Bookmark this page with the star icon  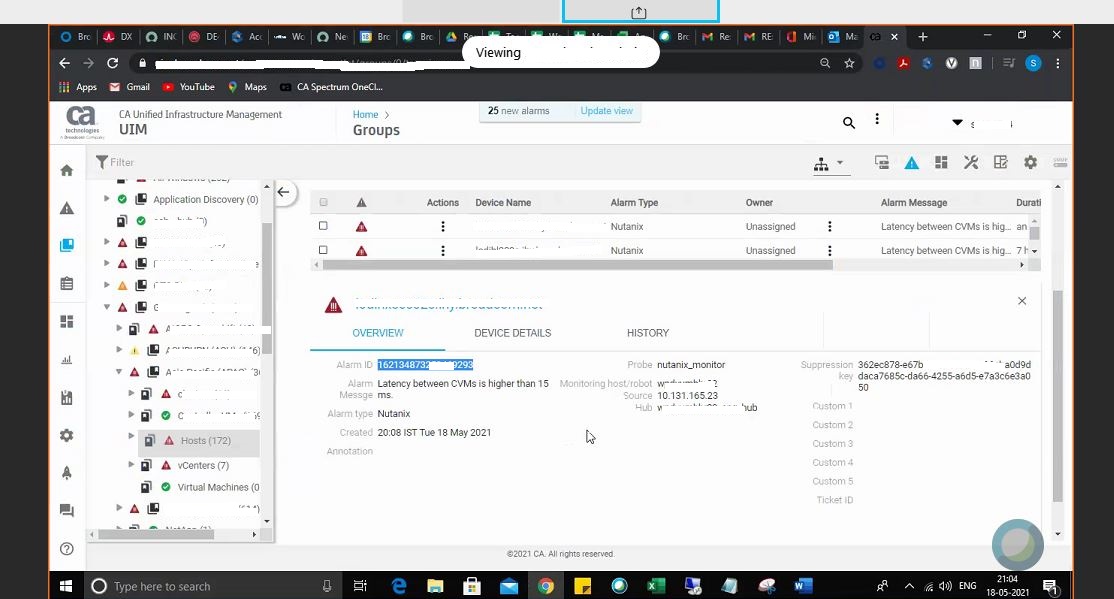(x=849, y=63)
